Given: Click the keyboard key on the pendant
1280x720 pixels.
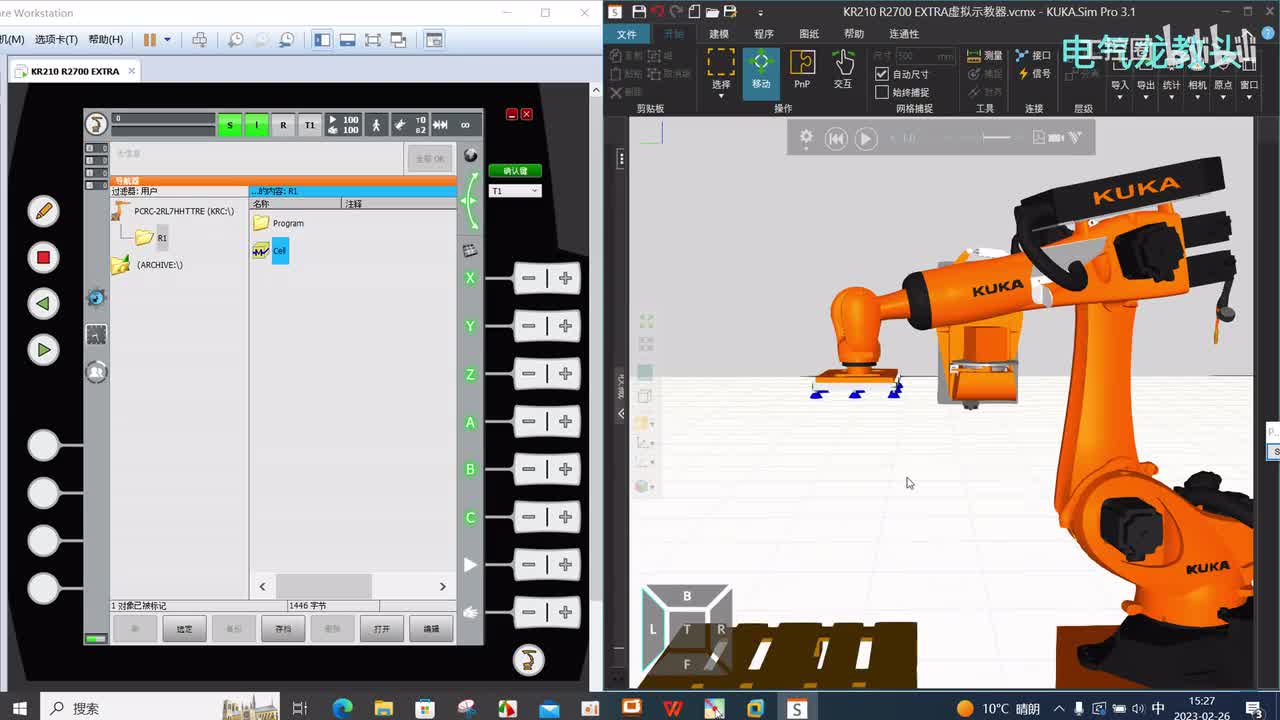Looking at the screenshot, I should [x=470, y=251].
